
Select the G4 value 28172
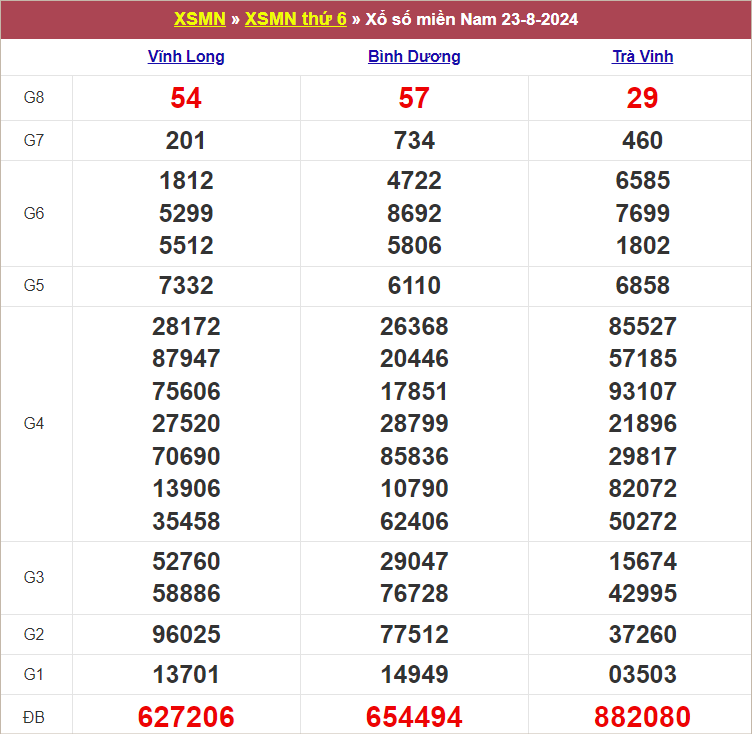[186, 327]
